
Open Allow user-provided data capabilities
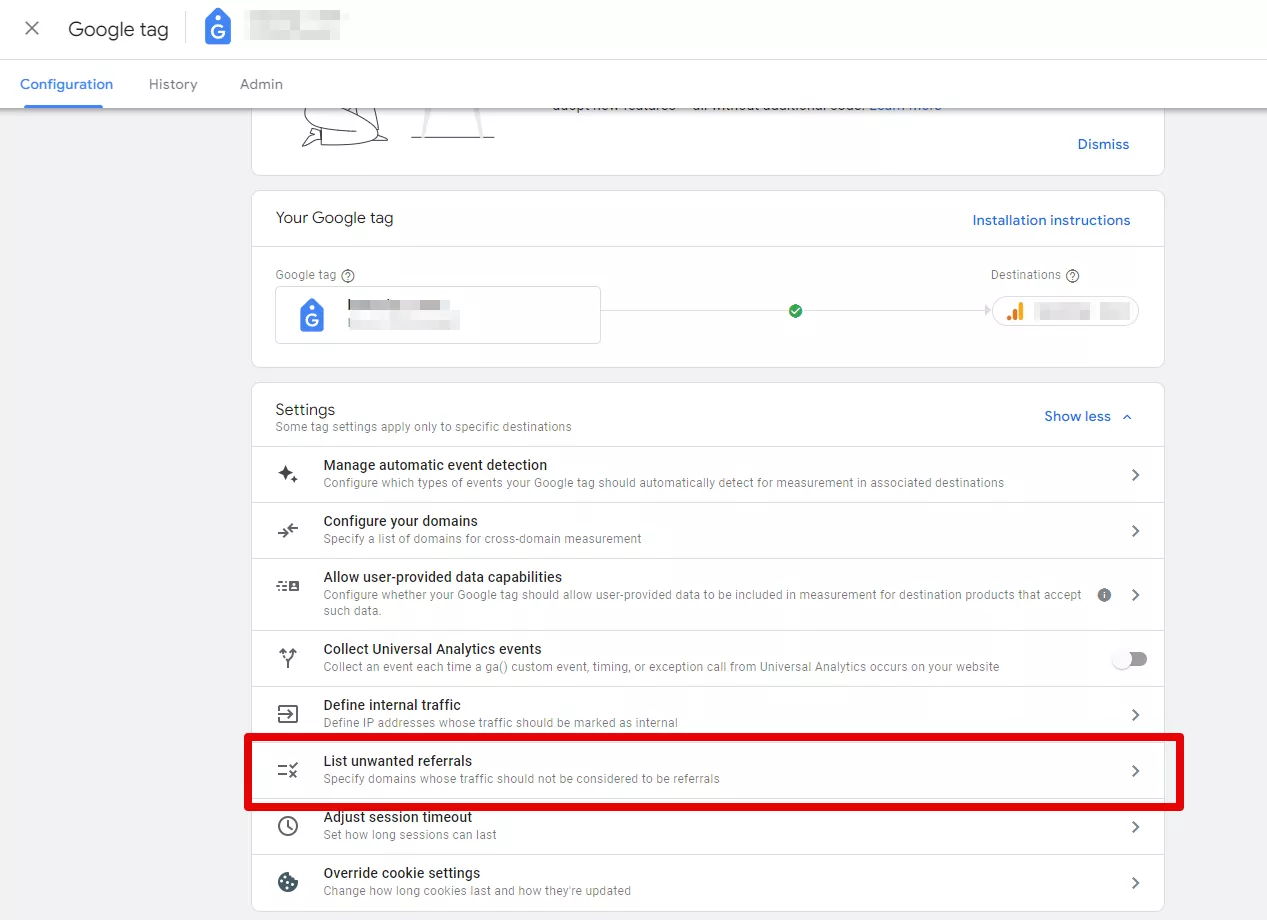[708, 594]
